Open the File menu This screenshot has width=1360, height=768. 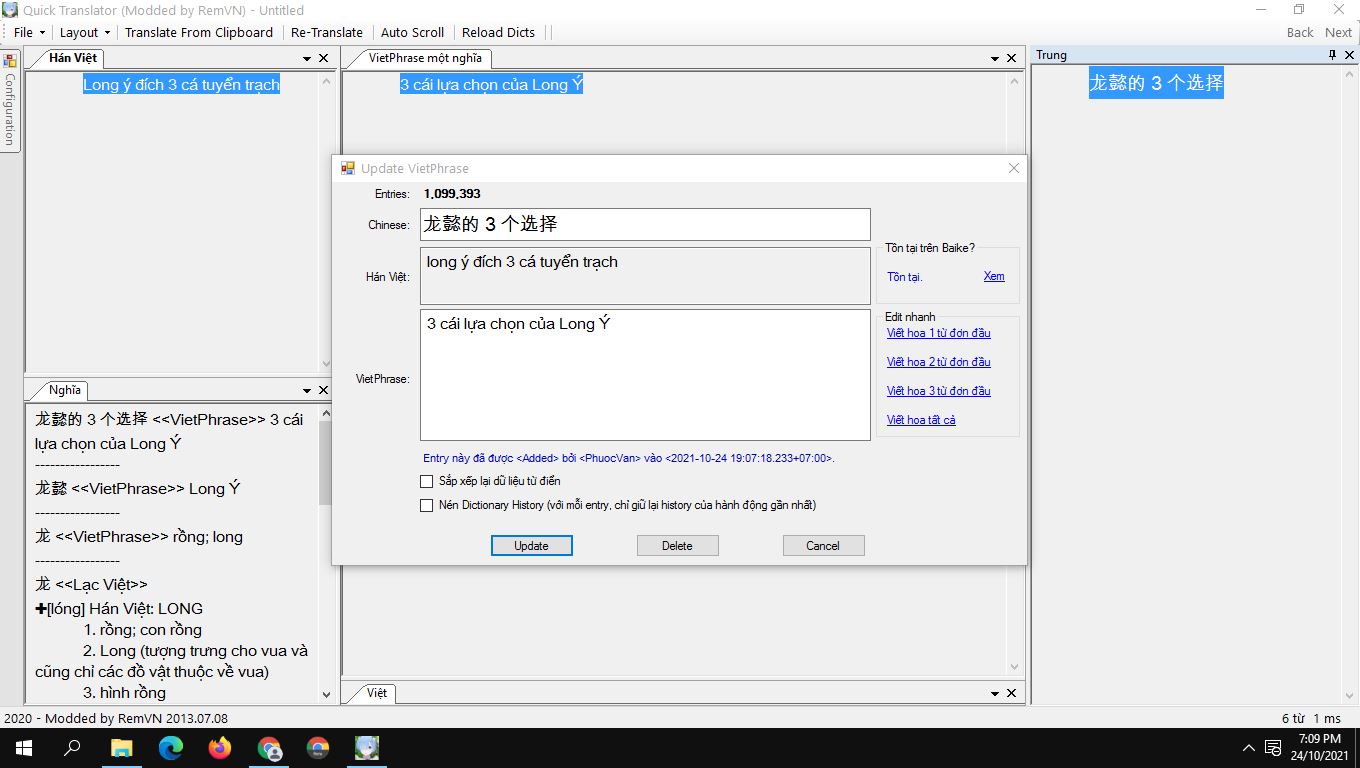point(29,32)
